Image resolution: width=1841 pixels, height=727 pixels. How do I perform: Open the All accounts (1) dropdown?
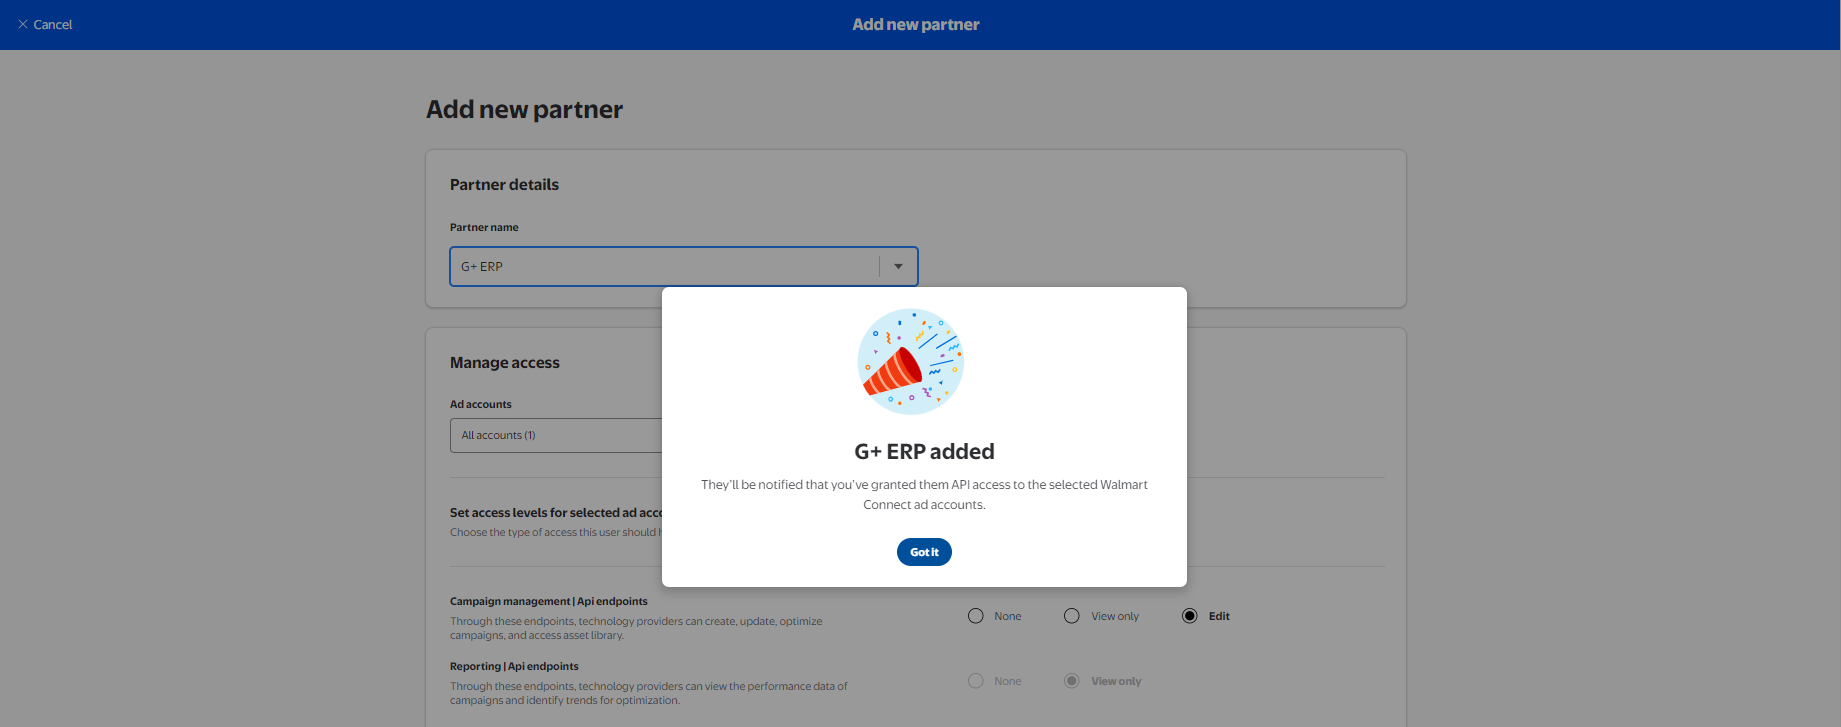(557, 435)
